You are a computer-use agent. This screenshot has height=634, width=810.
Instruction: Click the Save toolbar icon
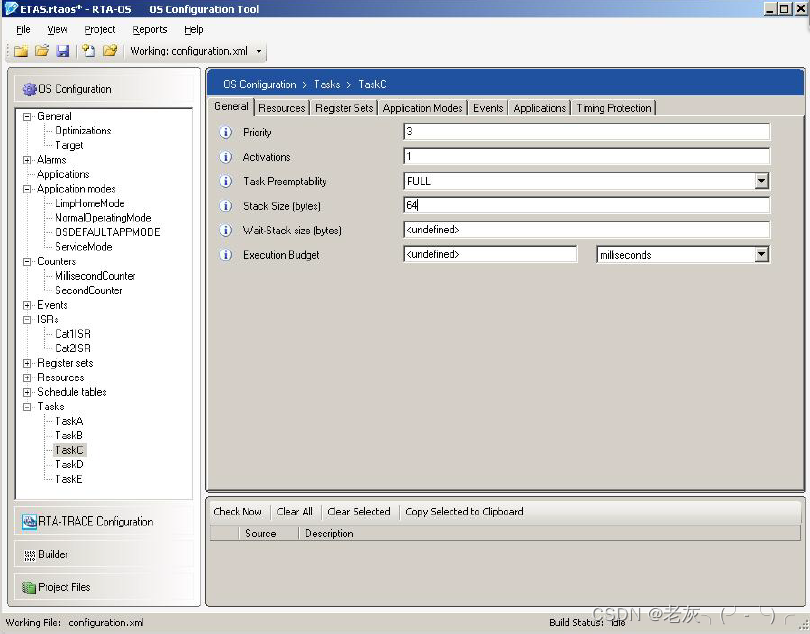click(63, 51)
